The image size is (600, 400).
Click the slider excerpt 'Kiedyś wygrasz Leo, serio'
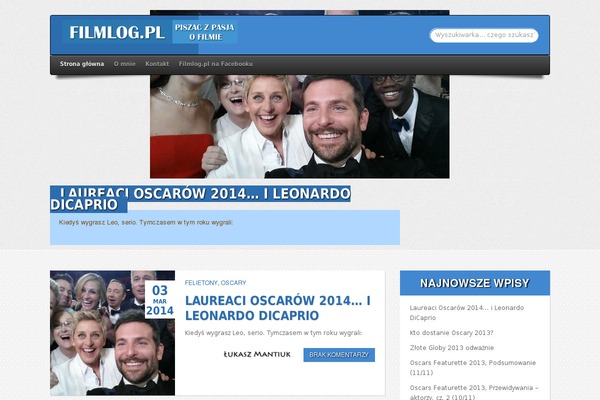tap(146, 222)
